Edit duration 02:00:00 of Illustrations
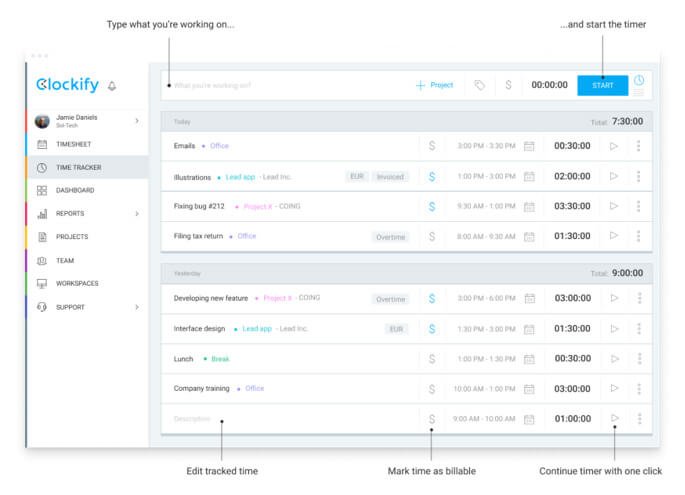Image resolution: width=685 pixels, height=495 pixels. point(572,177)
